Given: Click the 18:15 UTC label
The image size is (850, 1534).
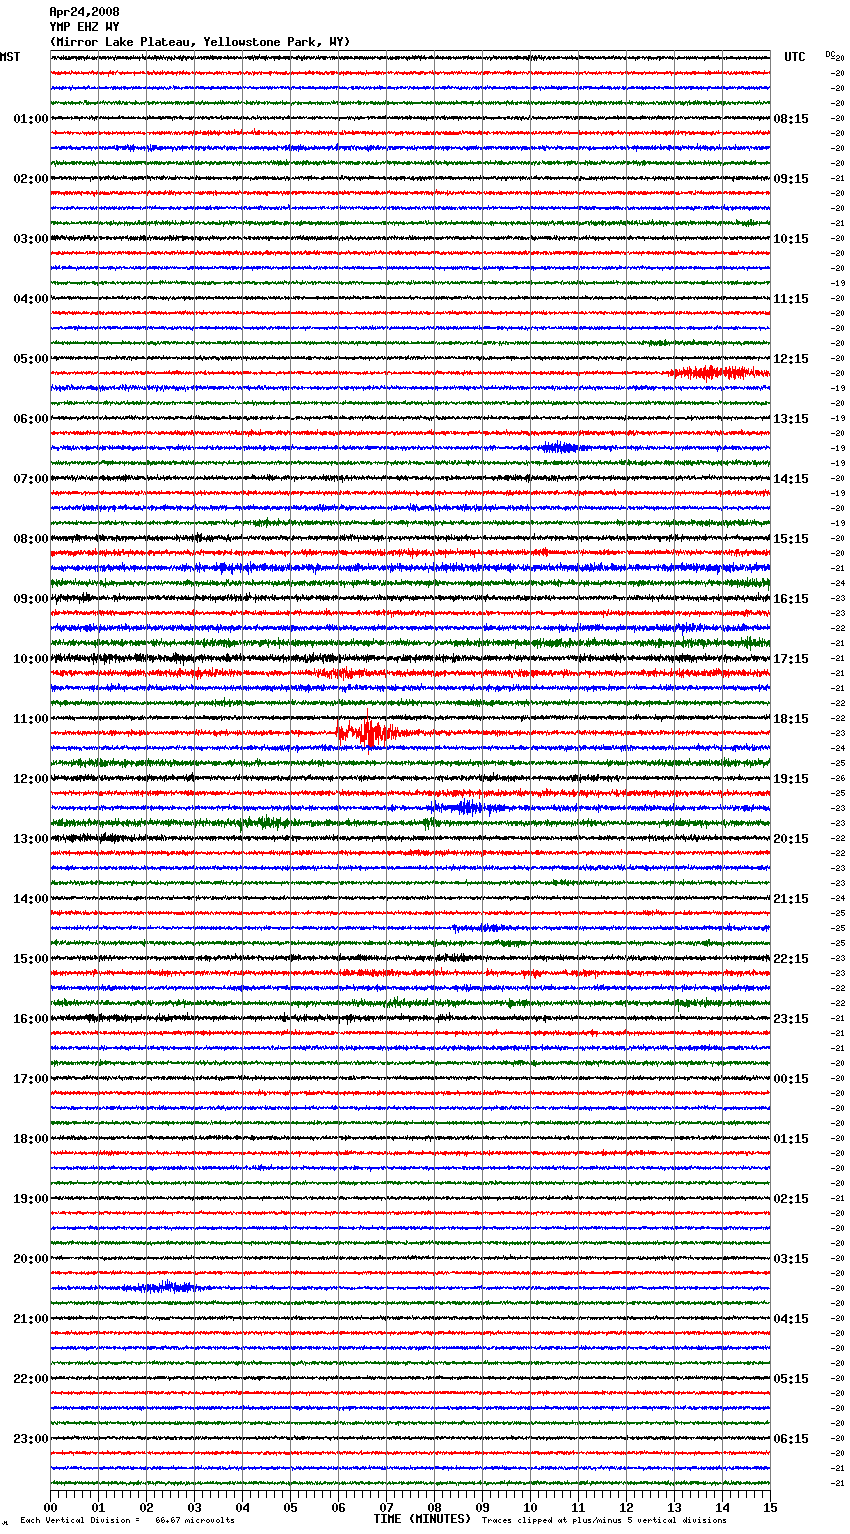Looking at the screenshot, I should click(x=791, y=719).
